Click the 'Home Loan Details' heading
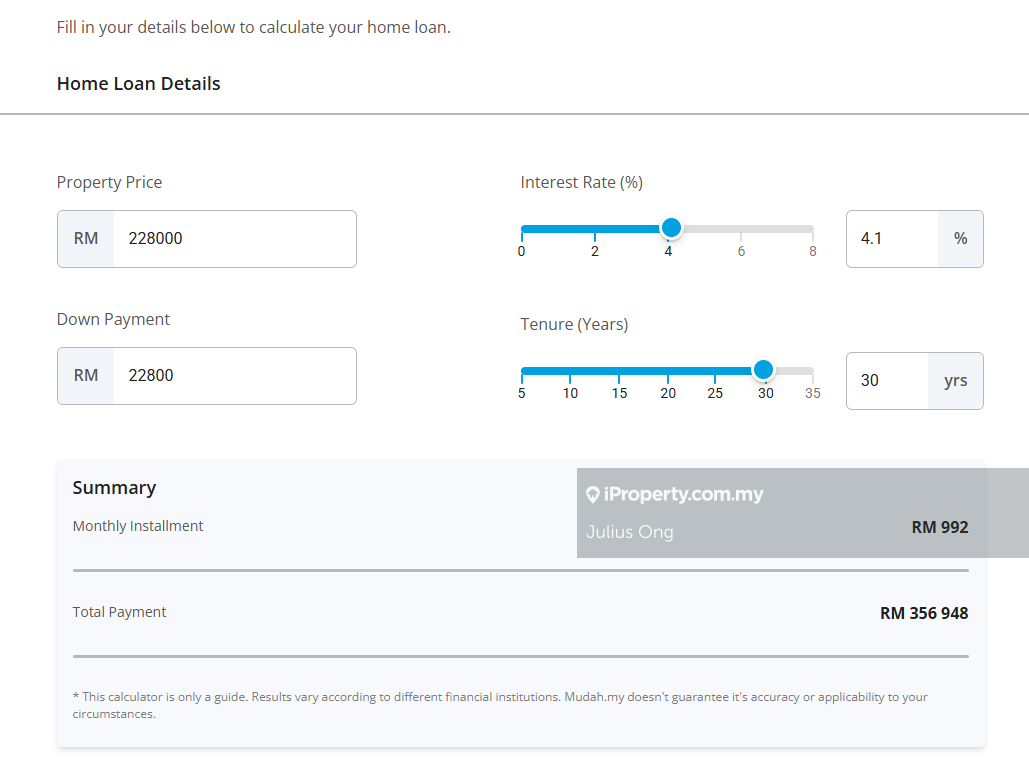Viewport: 1029px width, 781px height. [x=138, y=84]
